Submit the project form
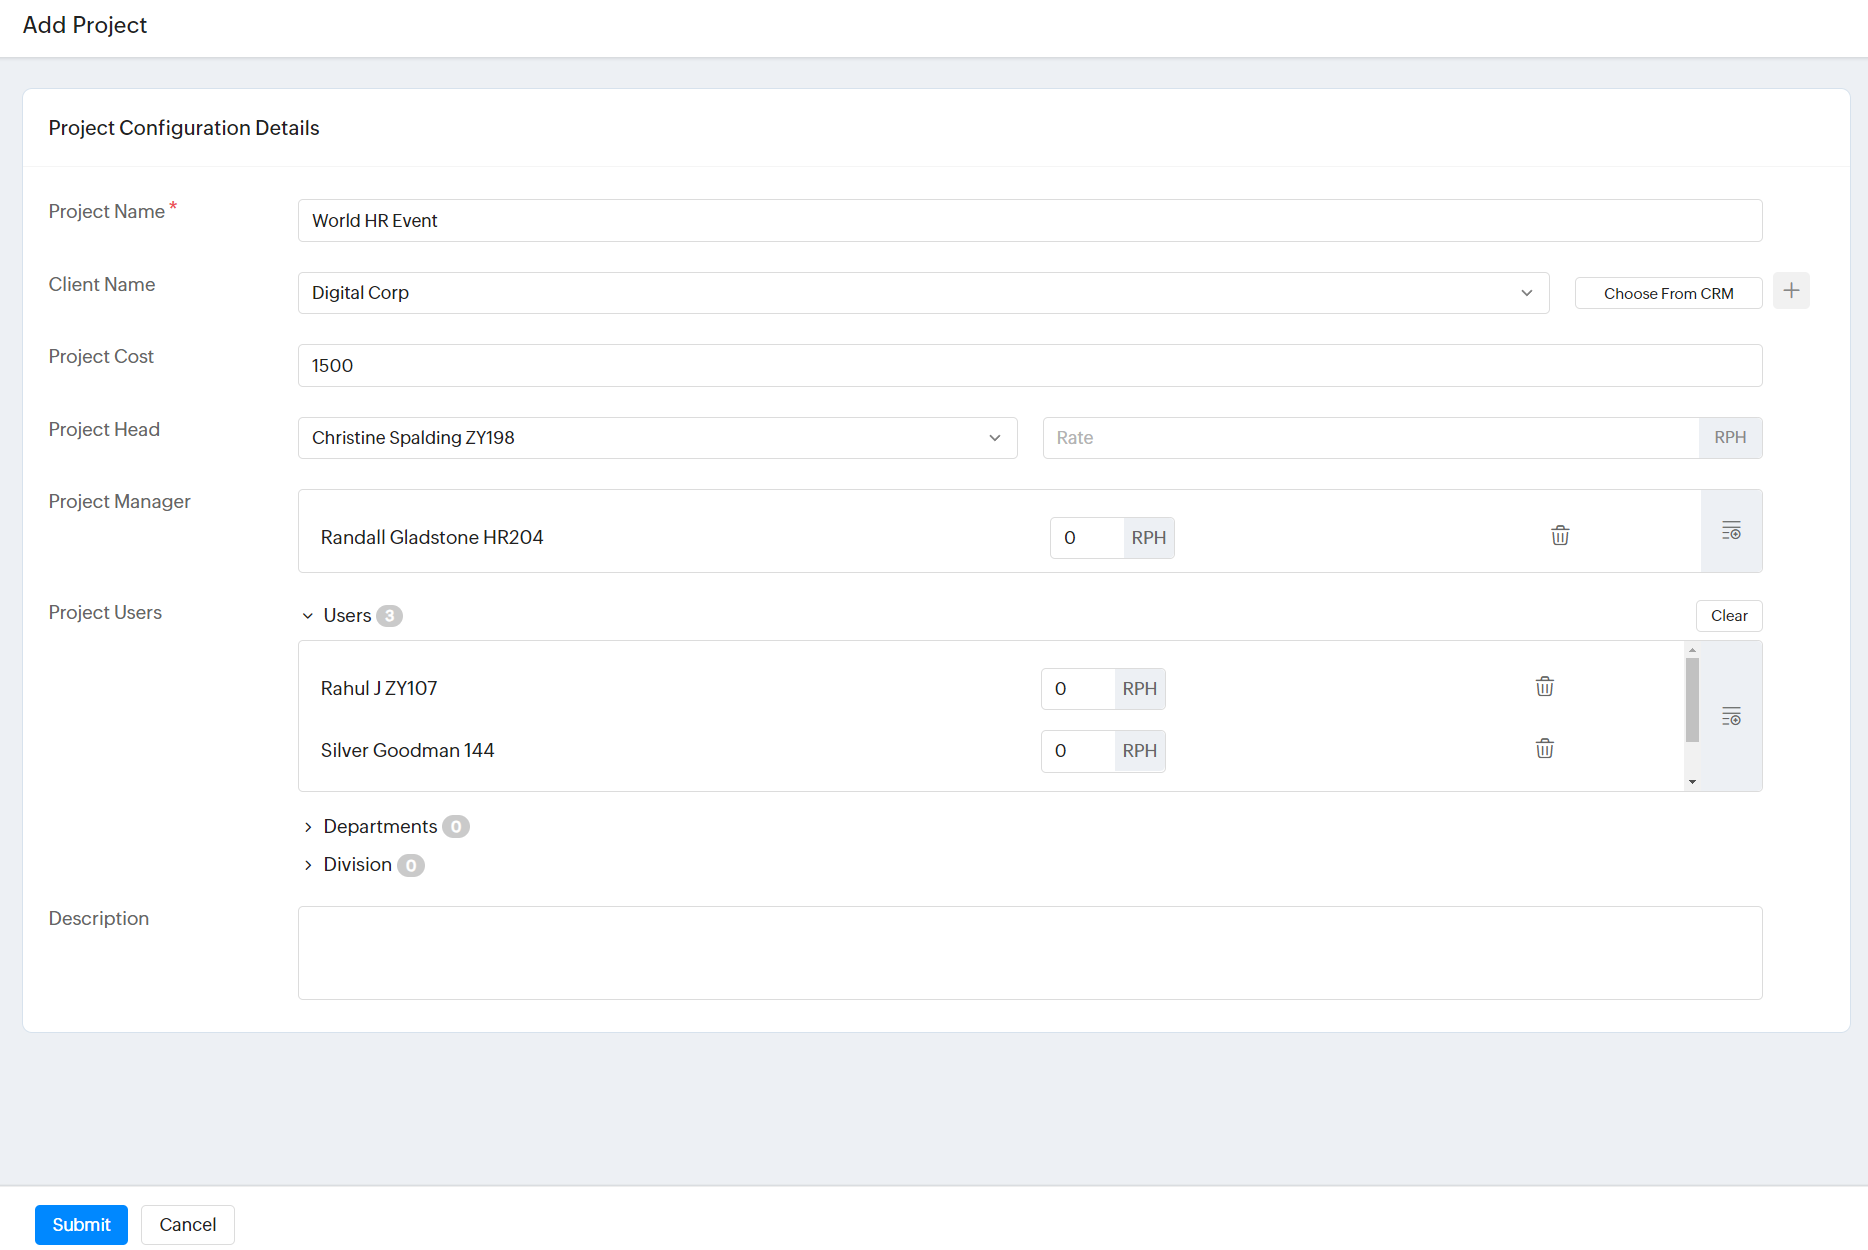The image size is (1868, 1250). tap(81, 1225)
